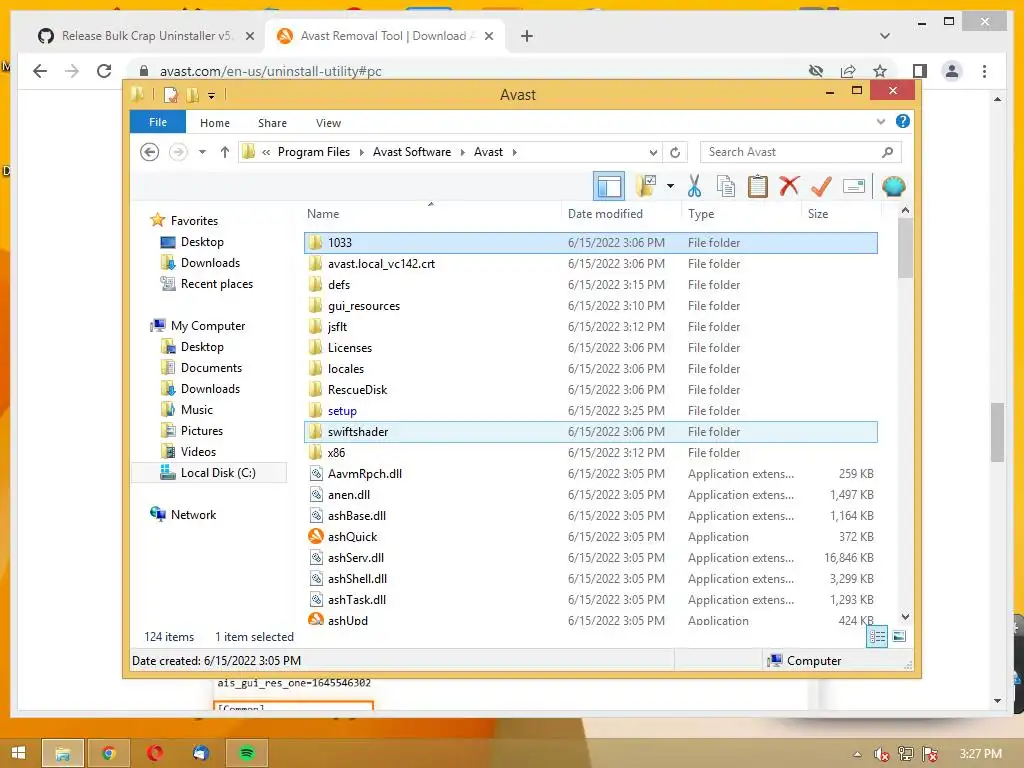Viewport: 1024px width, 768px height.
Task: Open Windows Start button
Action: 18,753
